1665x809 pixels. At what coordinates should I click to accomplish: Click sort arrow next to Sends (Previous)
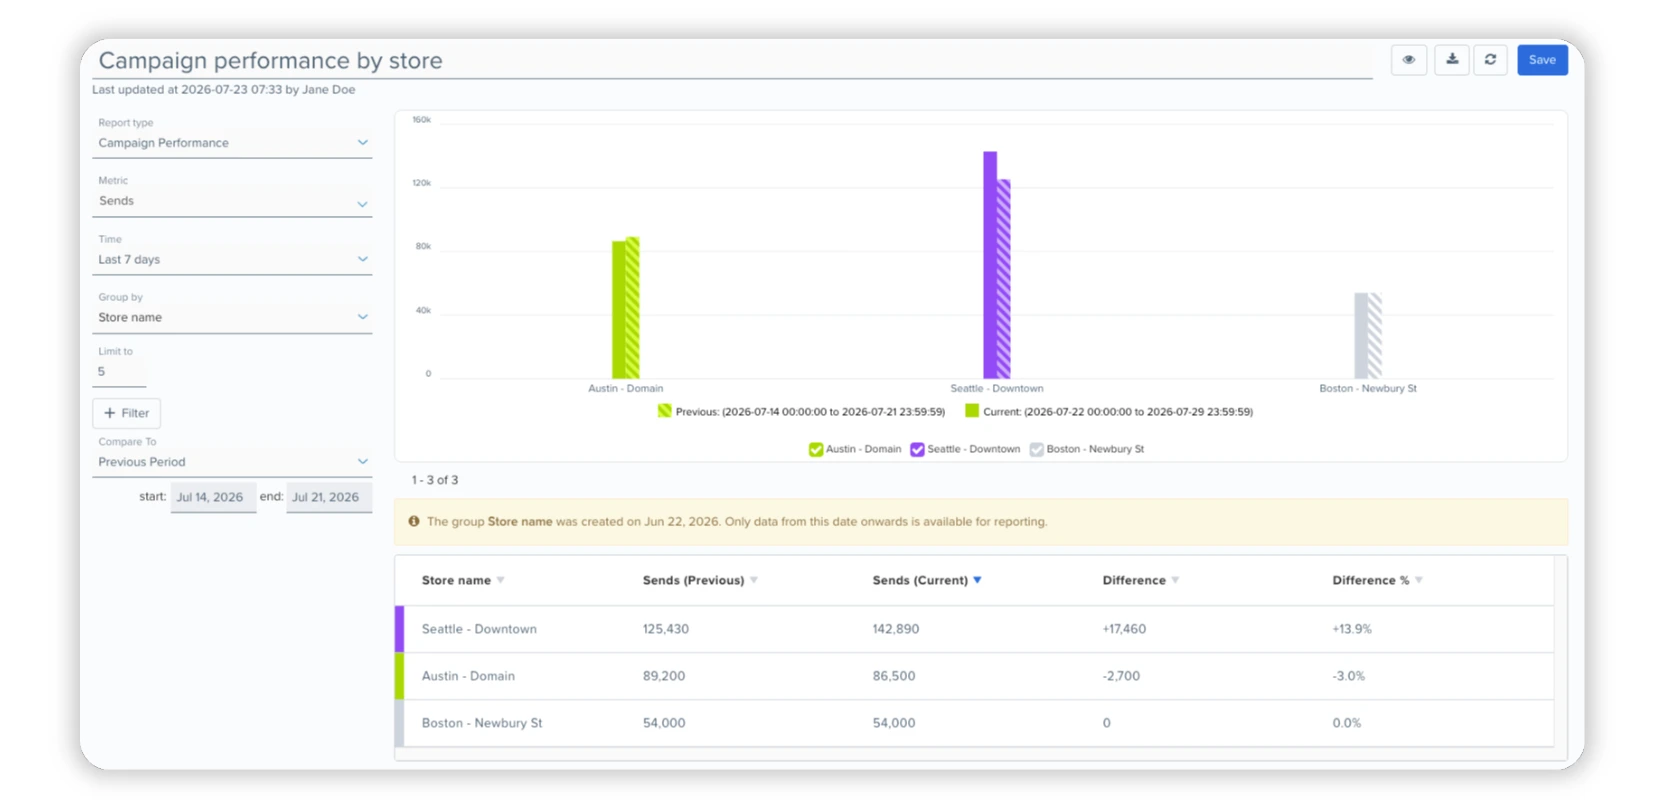(x=754, y=580)
